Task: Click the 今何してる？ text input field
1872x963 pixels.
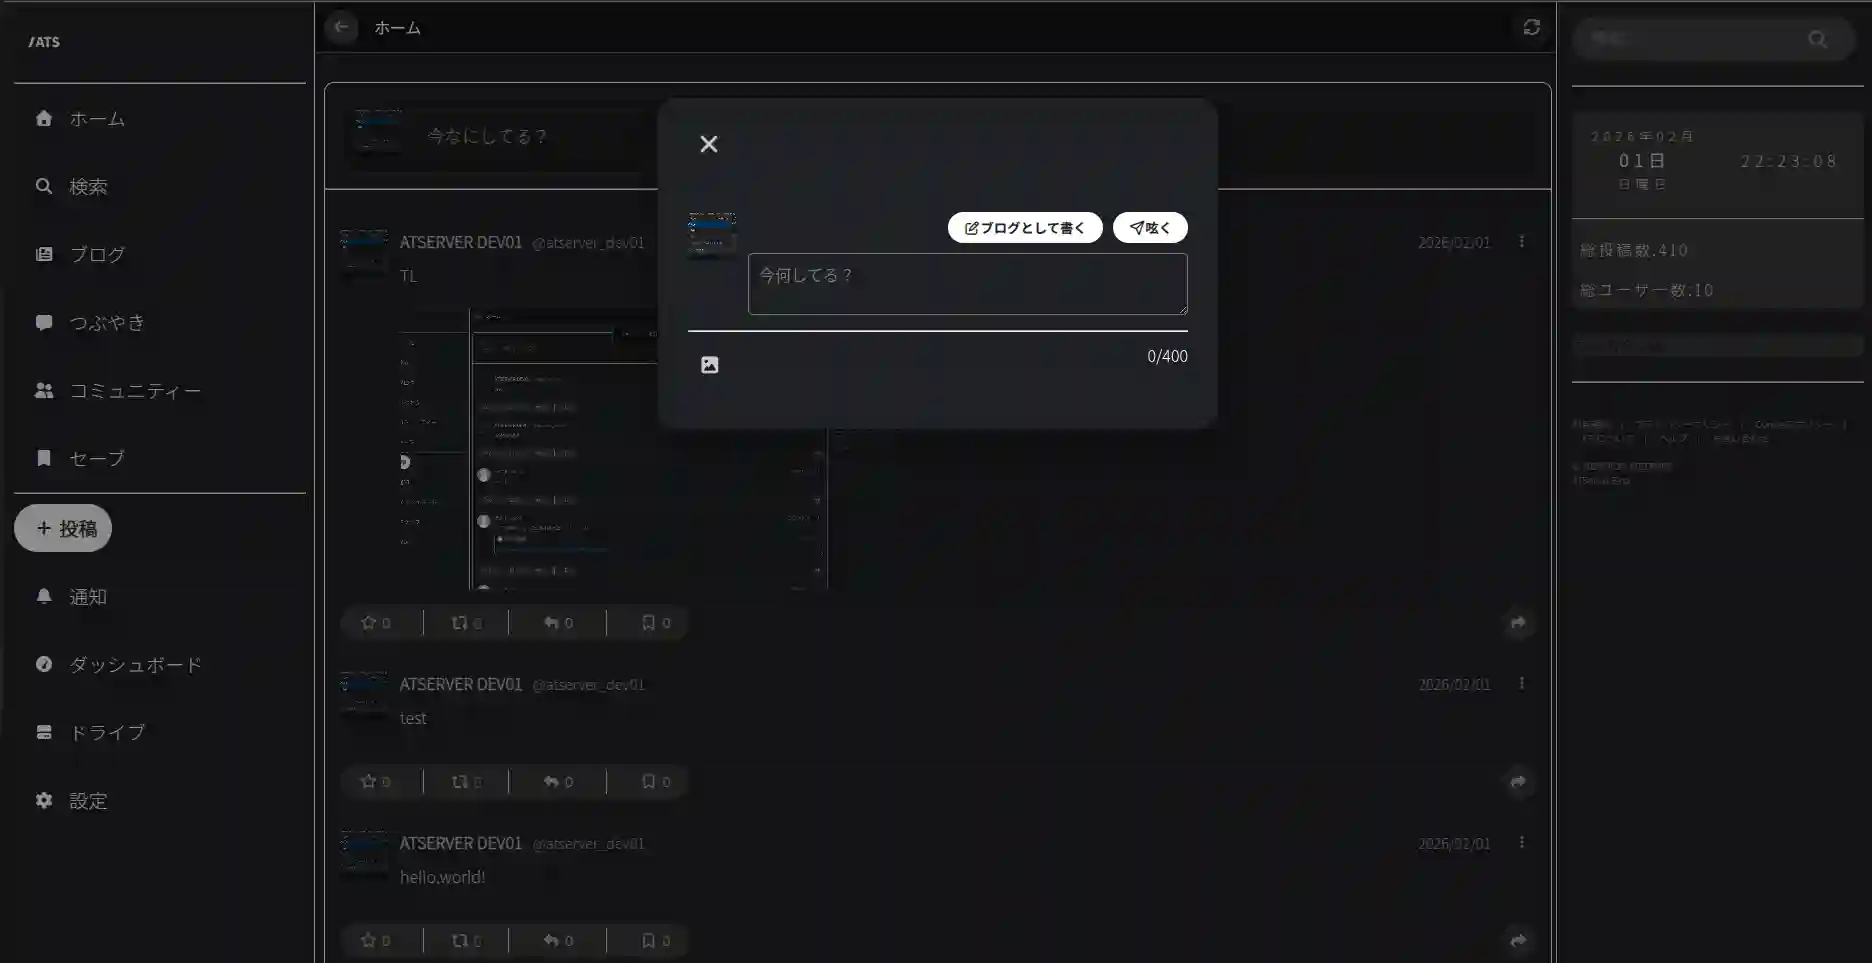Action: (966, 283)
